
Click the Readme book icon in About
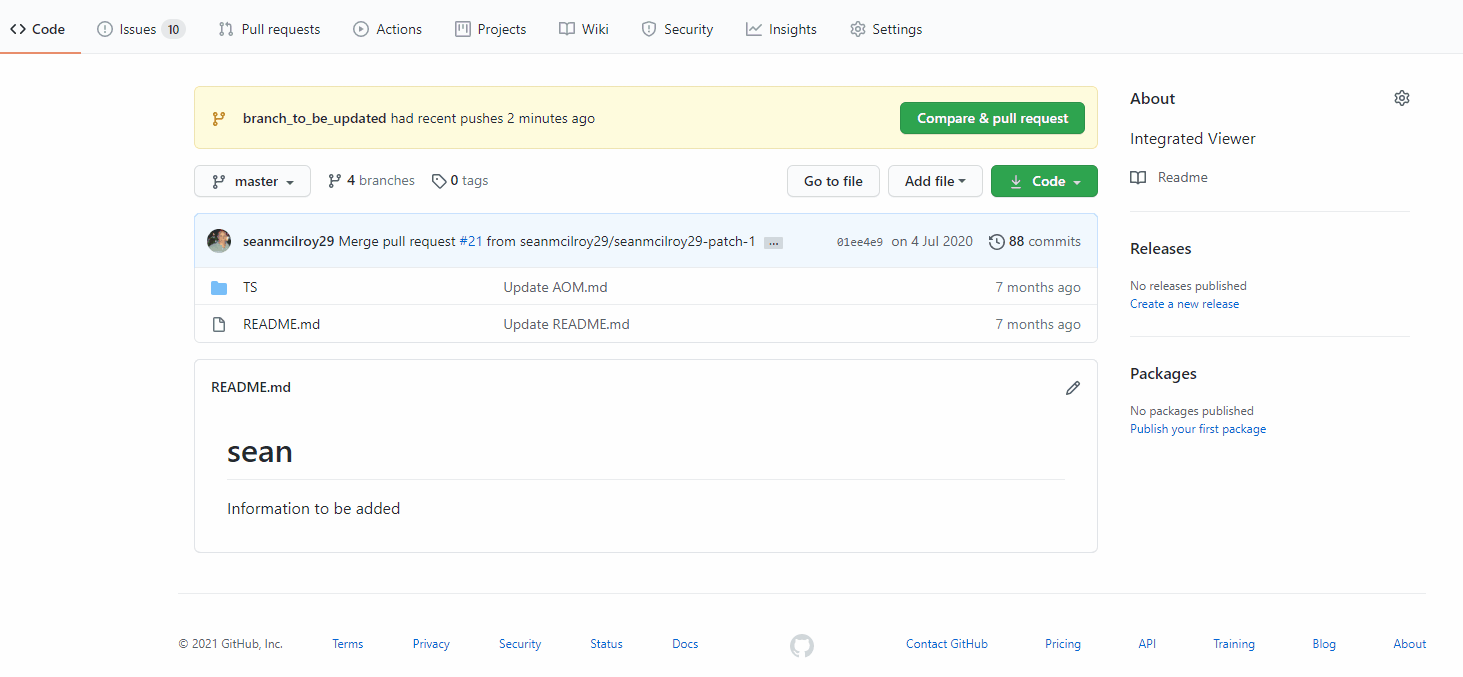tap(1137, 177)
